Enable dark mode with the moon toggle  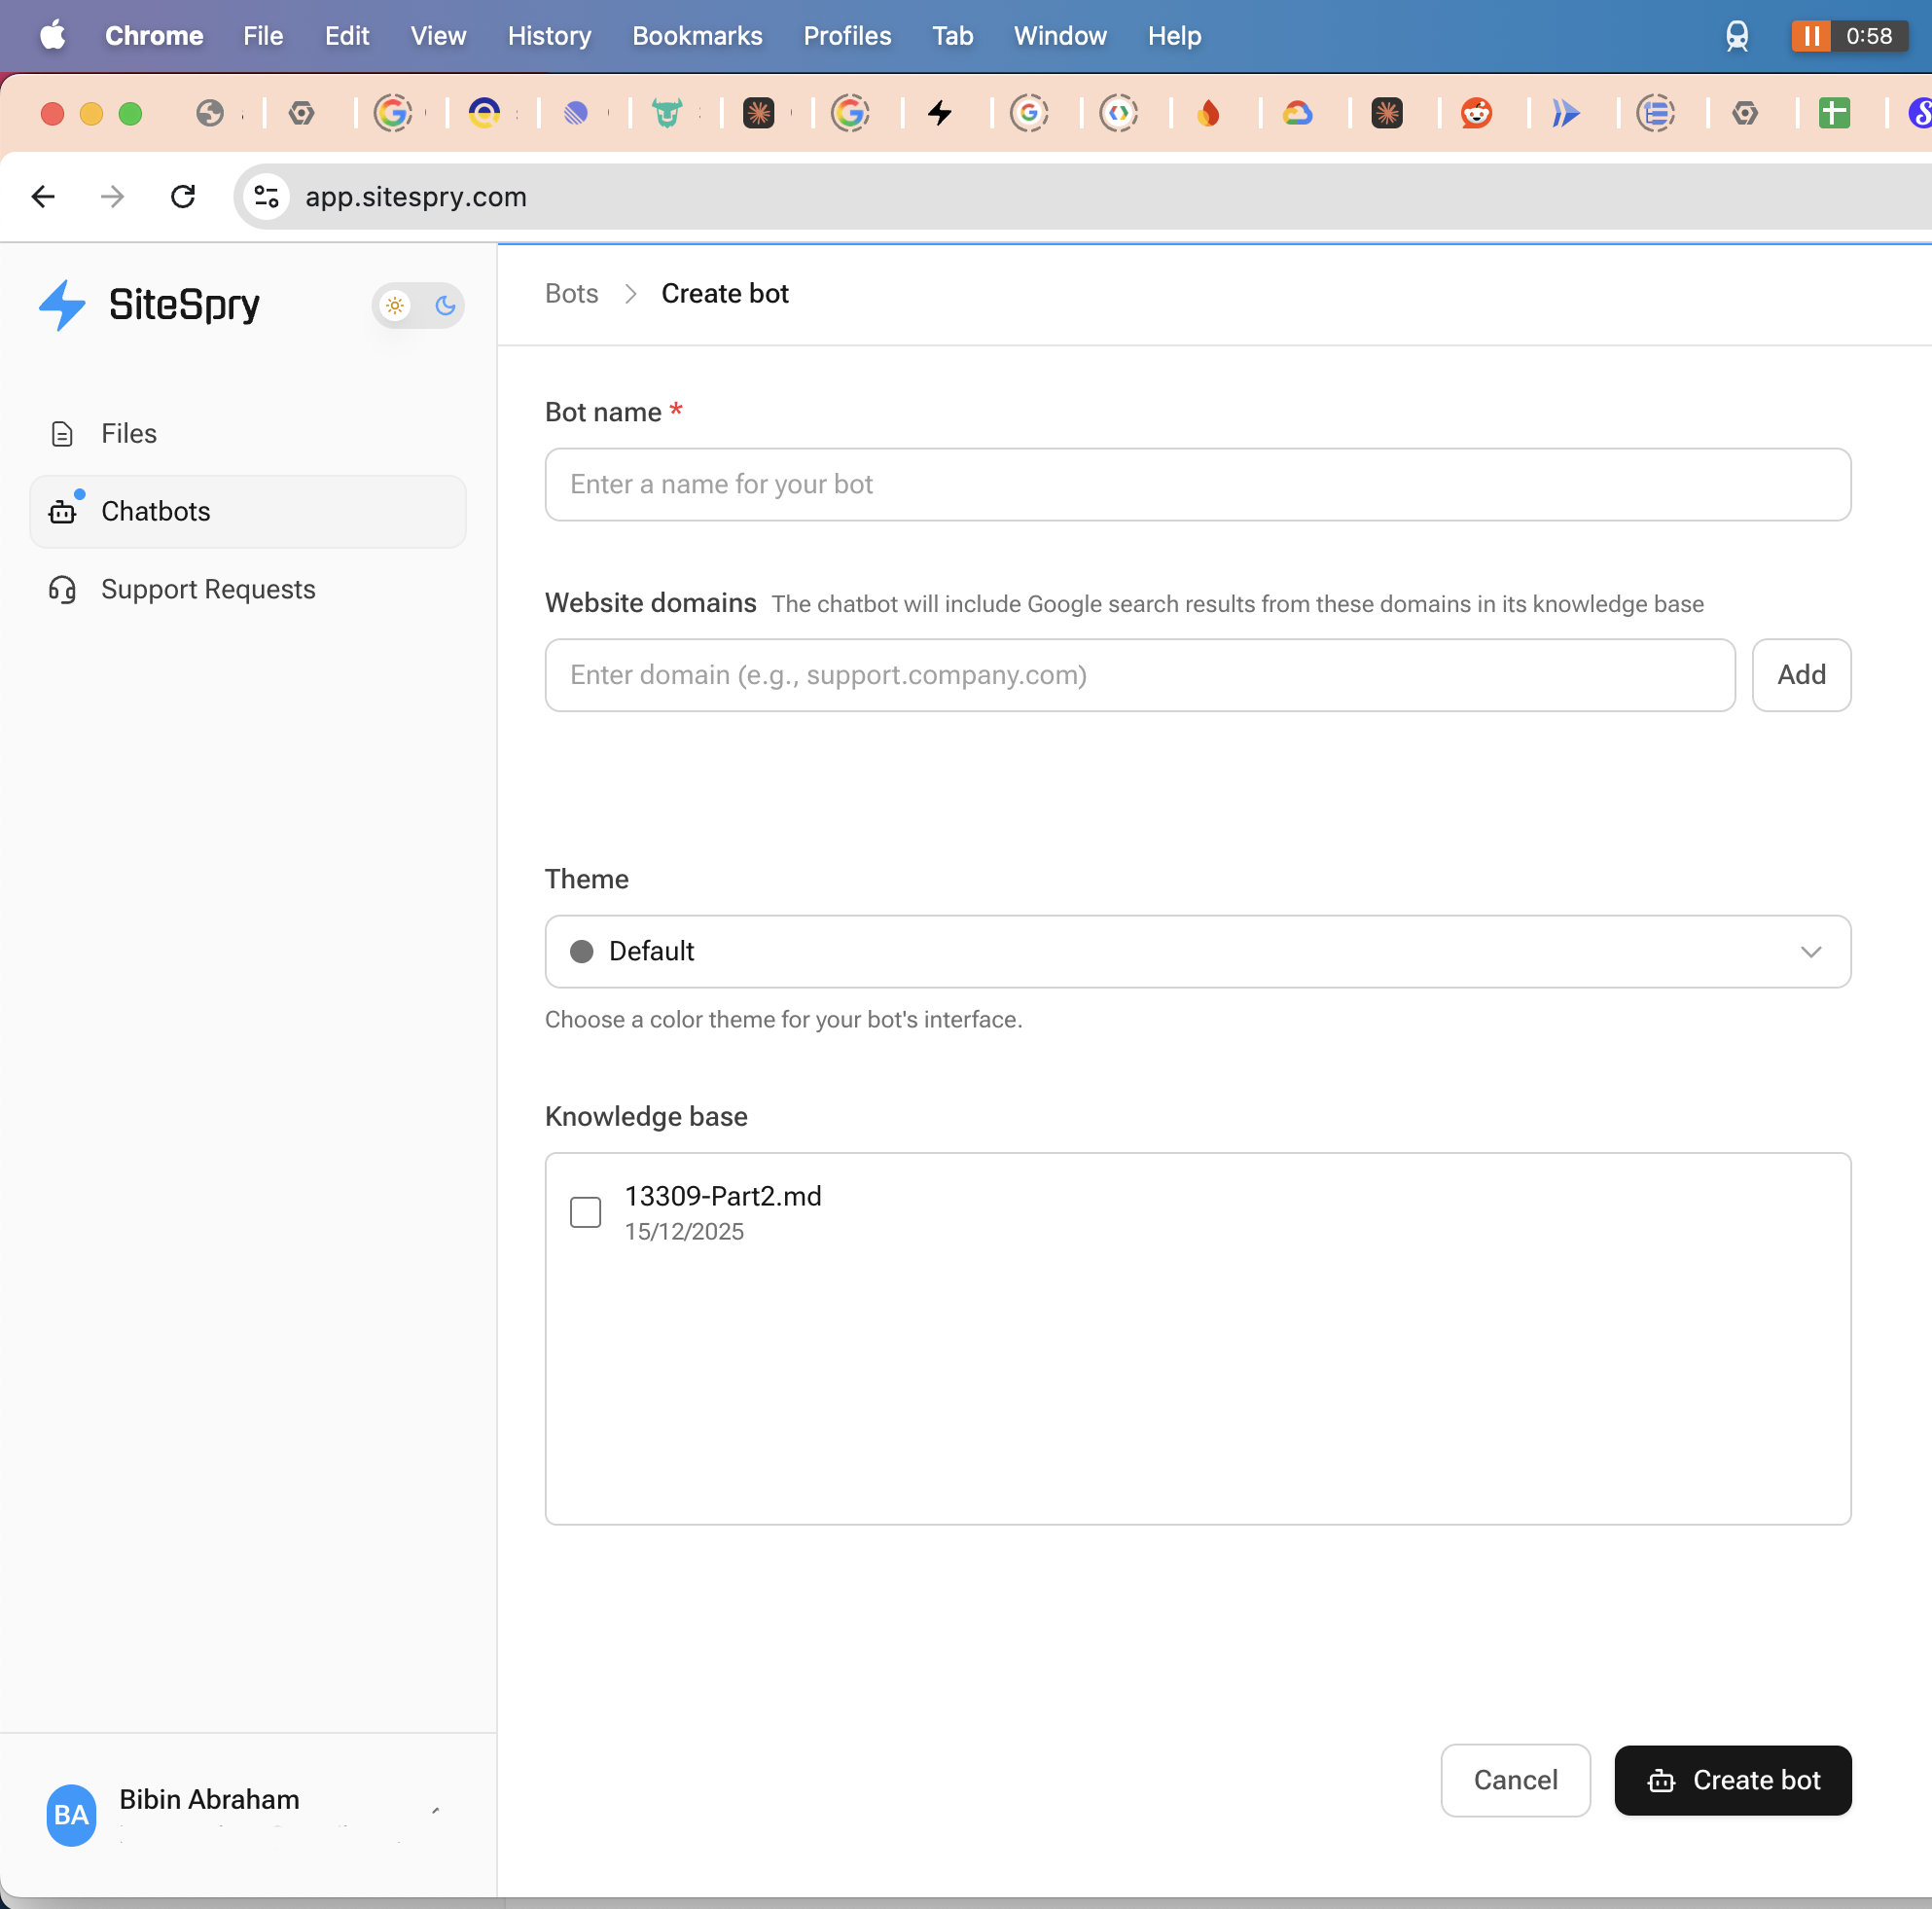click(444, 306)
